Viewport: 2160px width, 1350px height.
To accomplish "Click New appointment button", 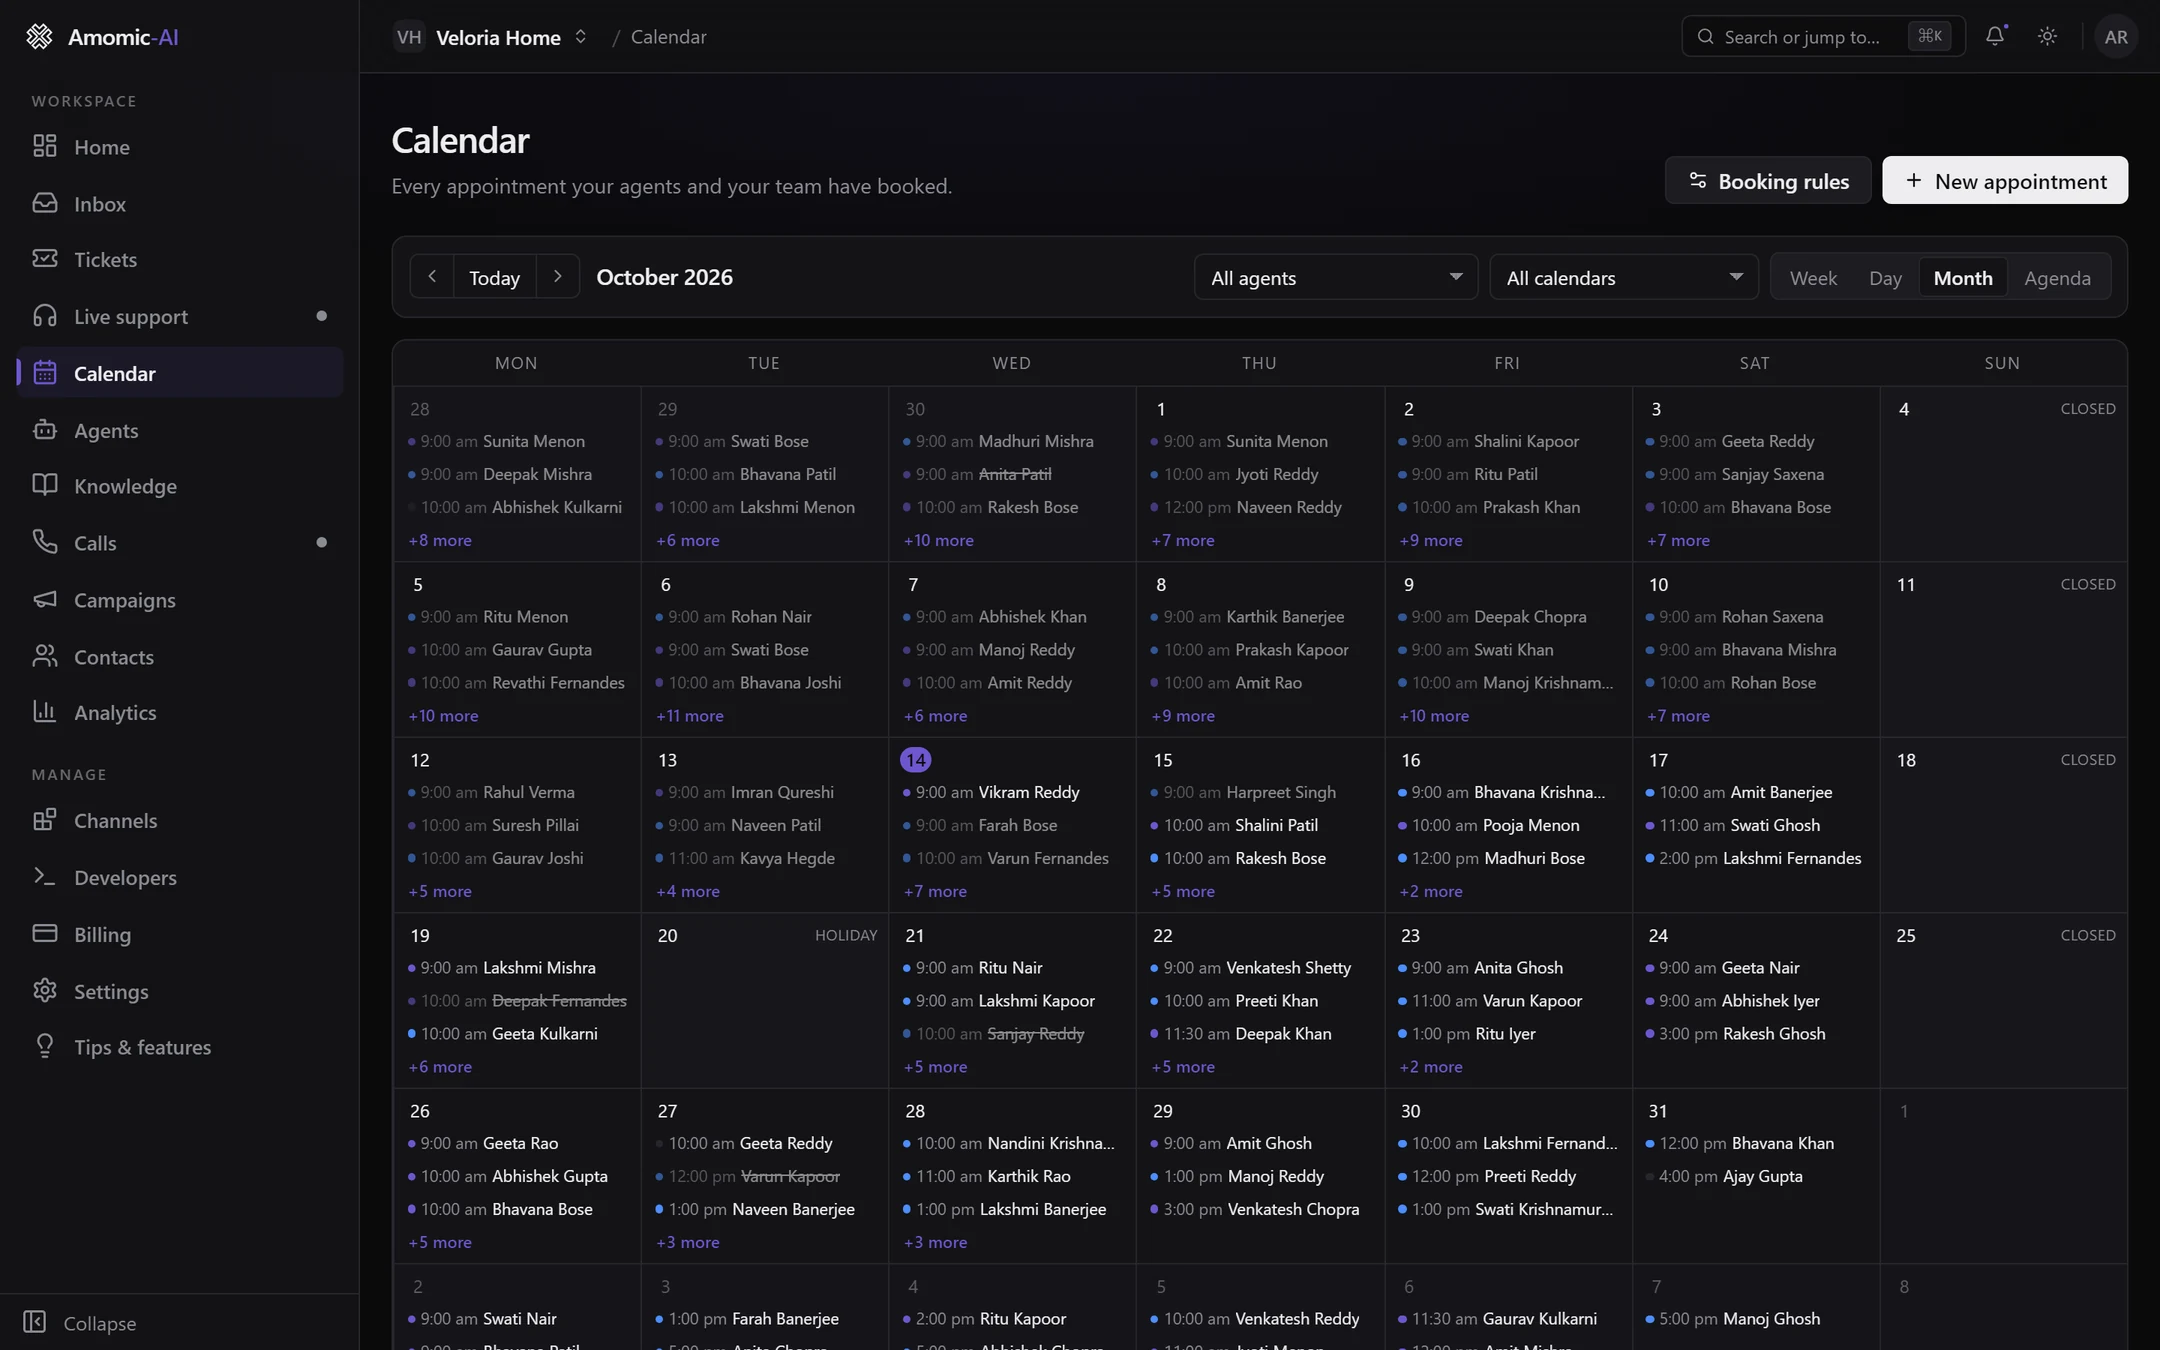I will point(2005,181).
